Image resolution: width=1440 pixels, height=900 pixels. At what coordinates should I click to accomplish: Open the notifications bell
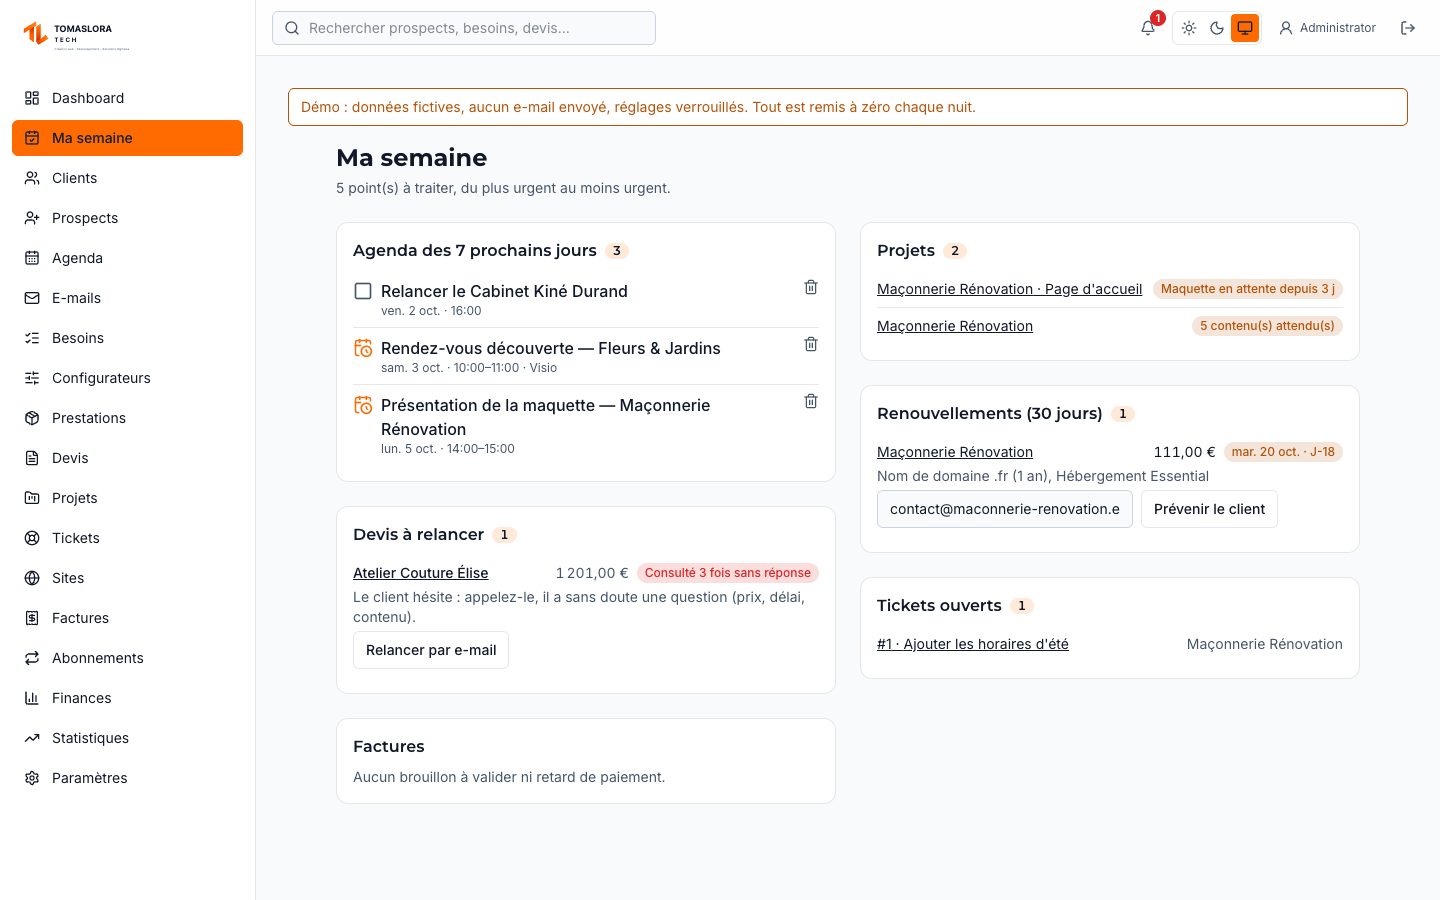click(x=1148, y=28)
